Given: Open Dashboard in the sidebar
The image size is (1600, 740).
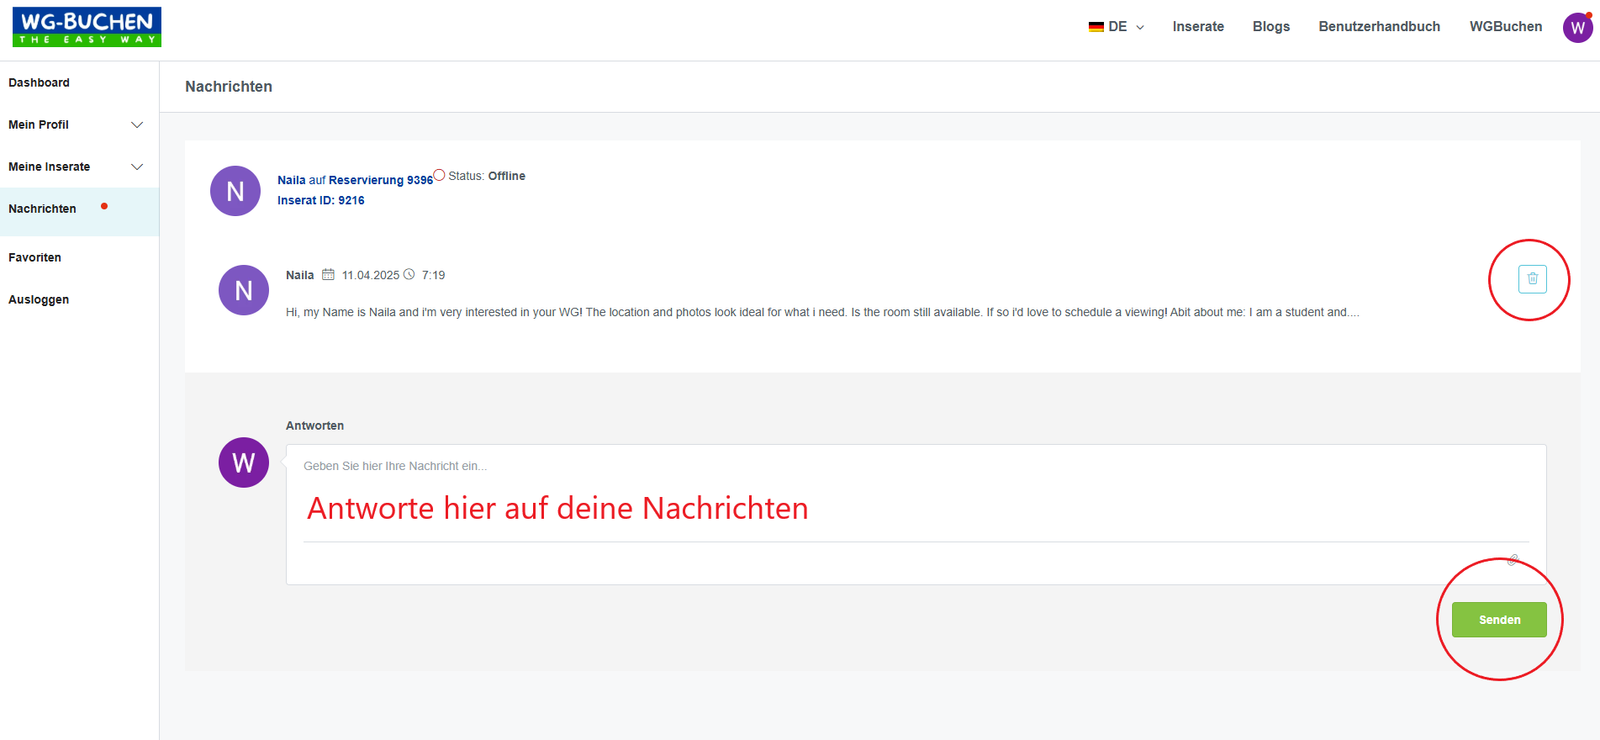Looking at the screenshot, I should [39, 83].
